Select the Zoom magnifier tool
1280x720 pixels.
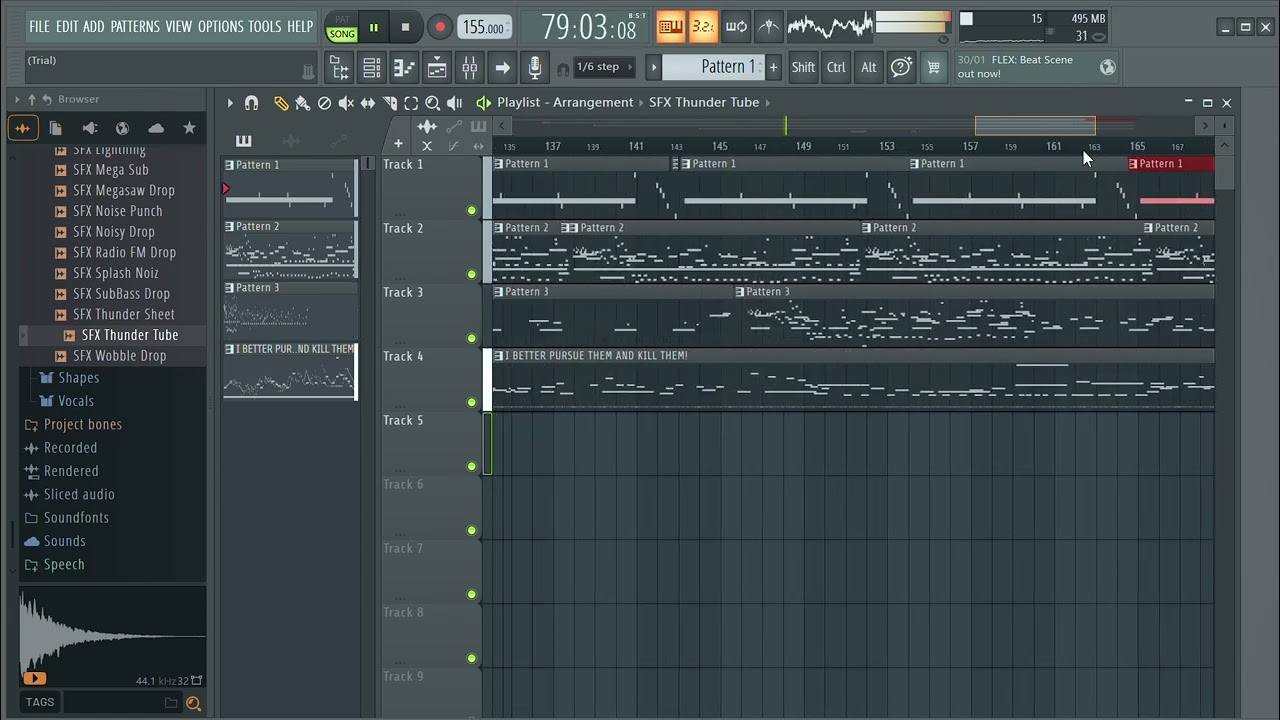tap(432, 103)
